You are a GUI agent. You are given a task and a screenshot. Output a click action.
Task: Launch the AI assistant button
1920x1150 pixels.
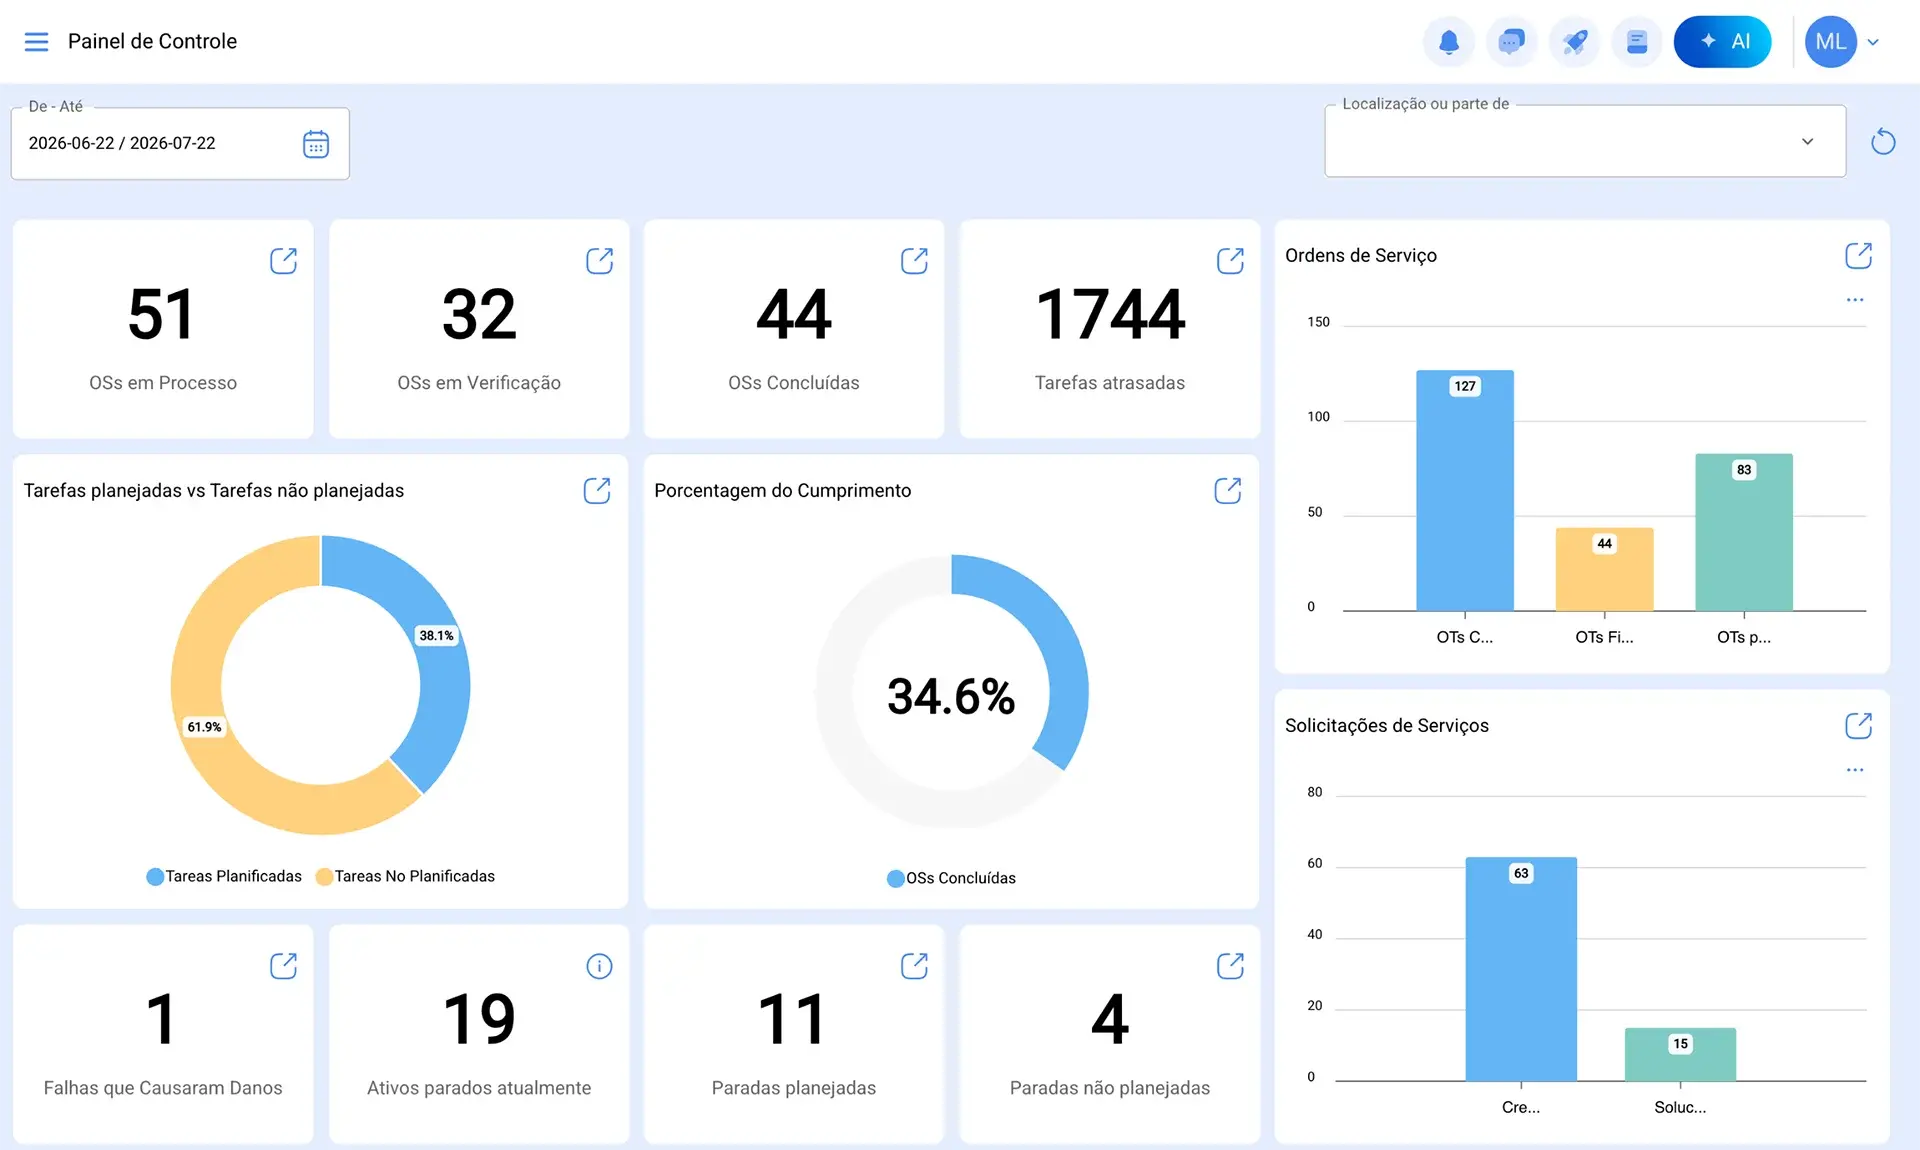tap(1722, 42)
